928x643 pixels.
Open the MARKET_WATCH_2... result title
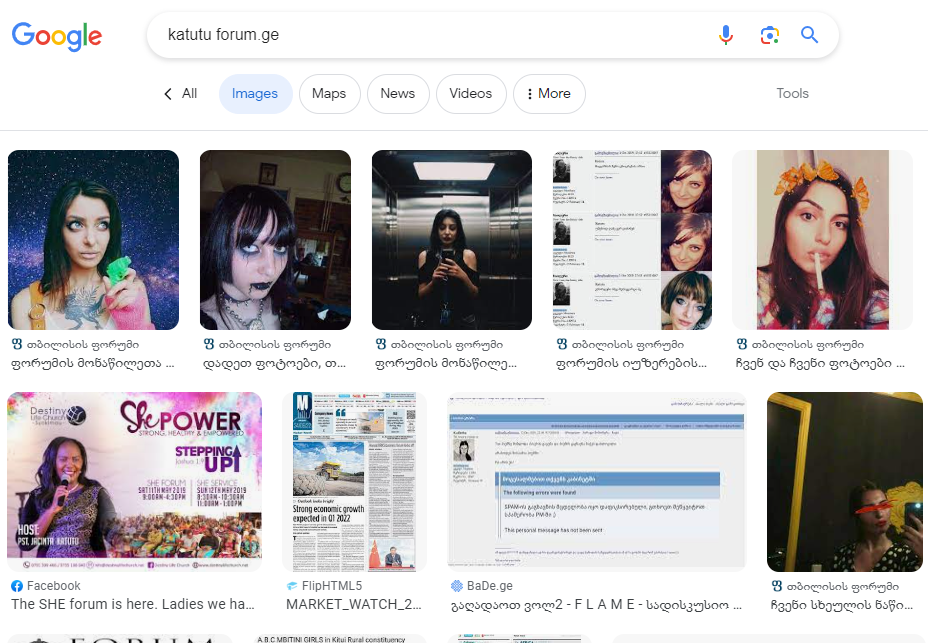(354, 605)
